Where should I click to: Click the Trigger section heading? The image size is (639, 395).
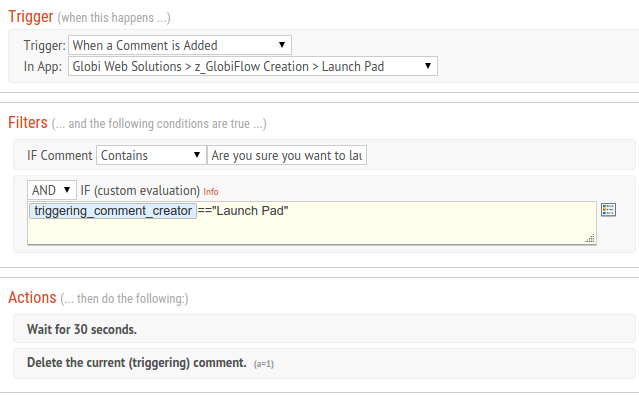pyautogui.click(x=31, y=17)
